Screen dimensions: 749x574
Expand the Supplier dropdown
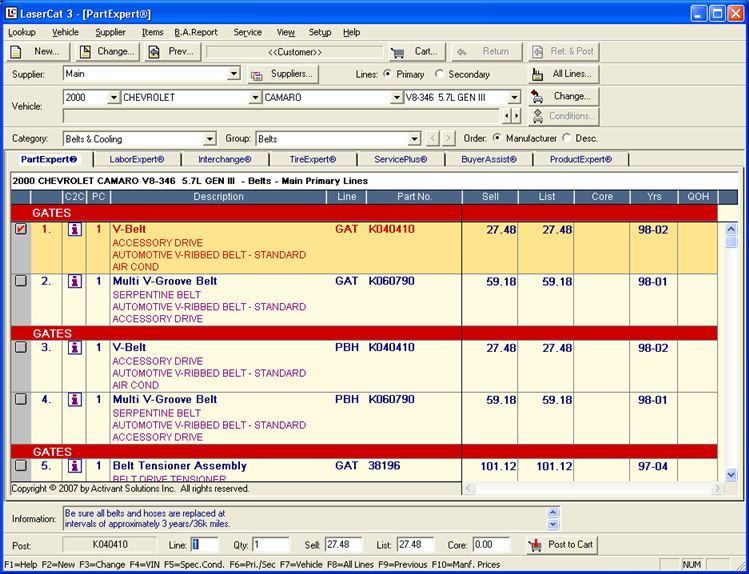[x=234, y=74]
